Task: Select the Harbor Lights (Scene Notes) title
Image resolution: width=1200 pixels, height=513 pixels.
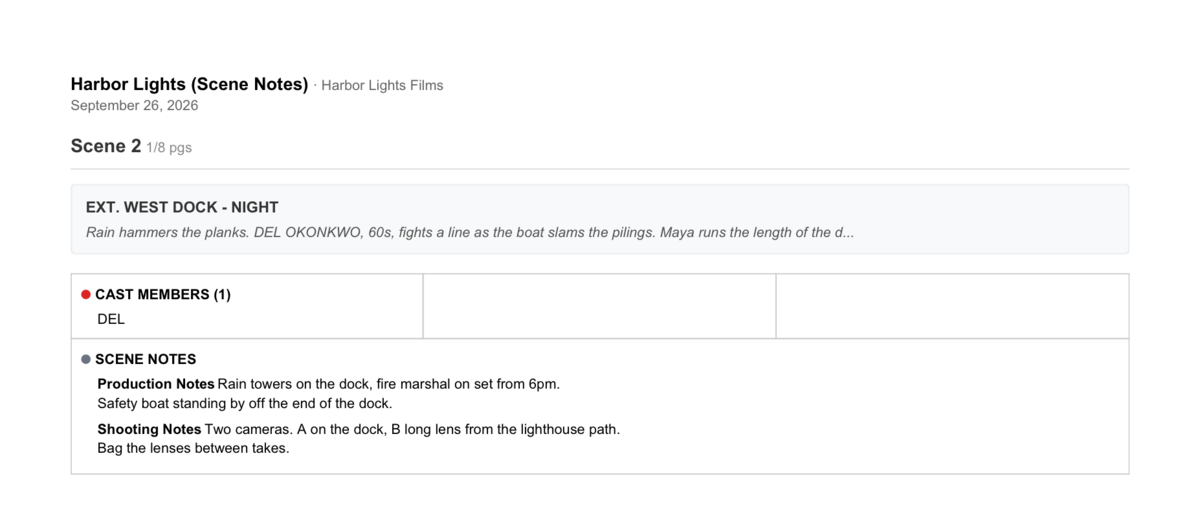Action: (189, 85)
